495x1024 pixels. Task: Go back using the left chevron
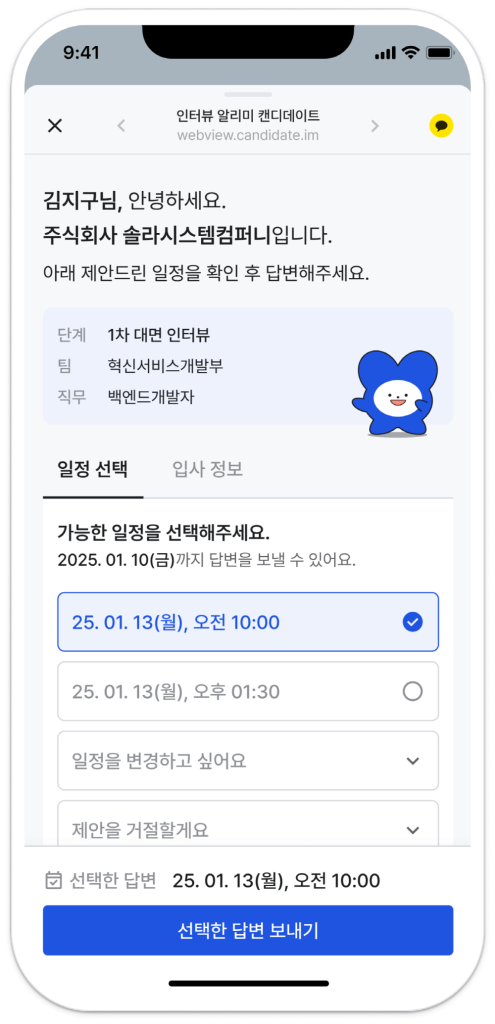[121, 126]
